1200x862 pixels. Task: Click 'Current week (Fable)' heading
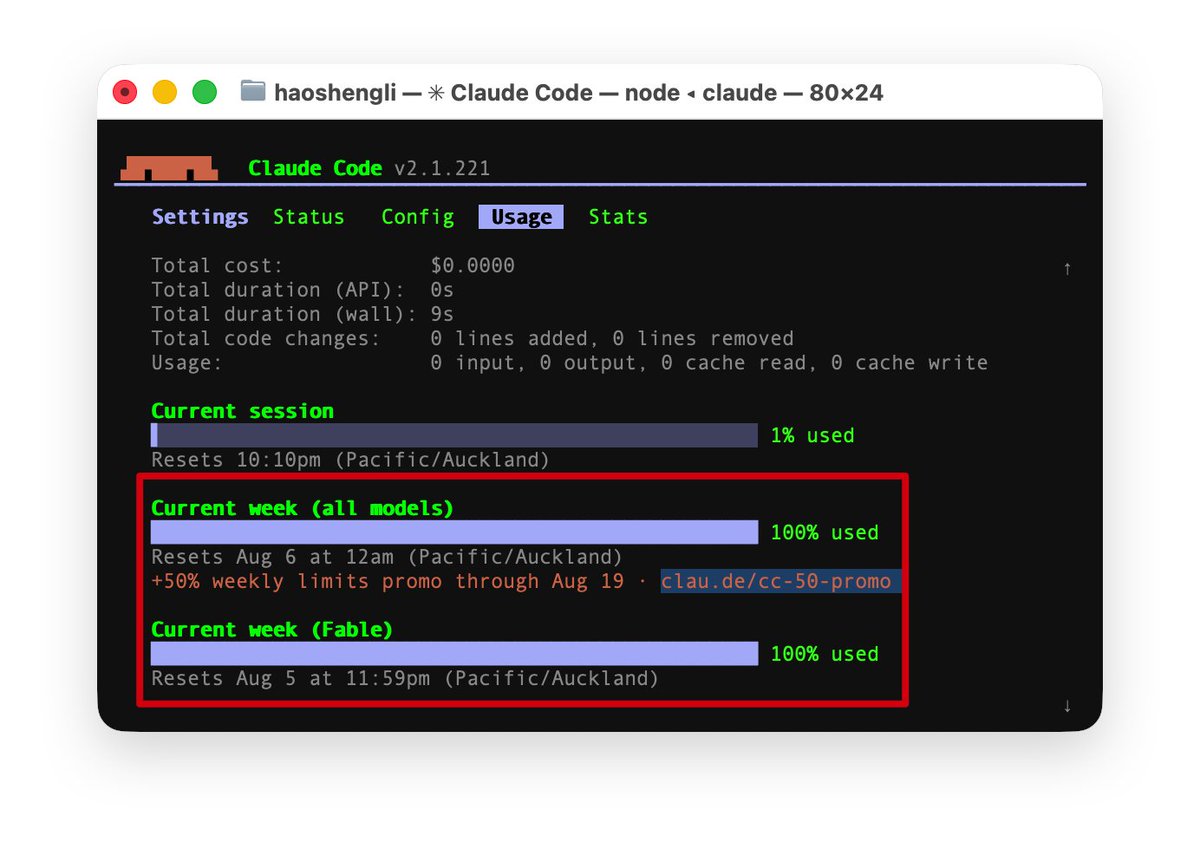(x=272, y=629)
